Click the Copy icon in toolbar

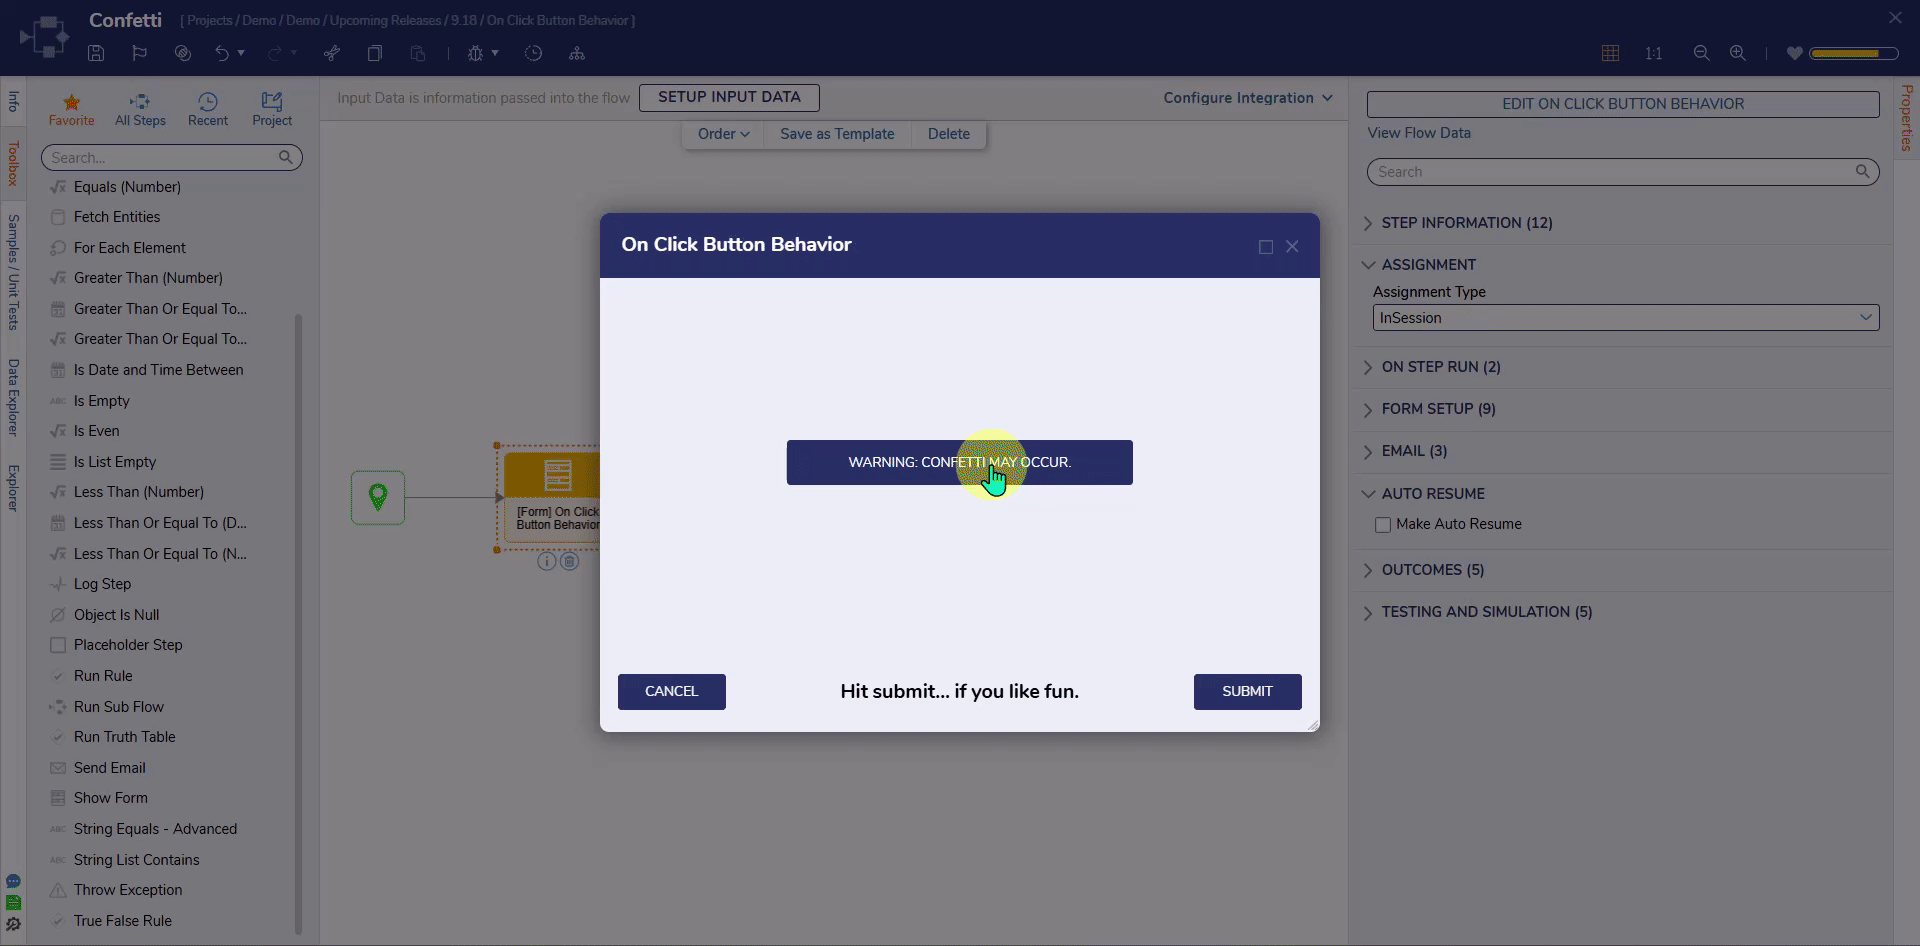pyautogui.click(x=375, y=53)
